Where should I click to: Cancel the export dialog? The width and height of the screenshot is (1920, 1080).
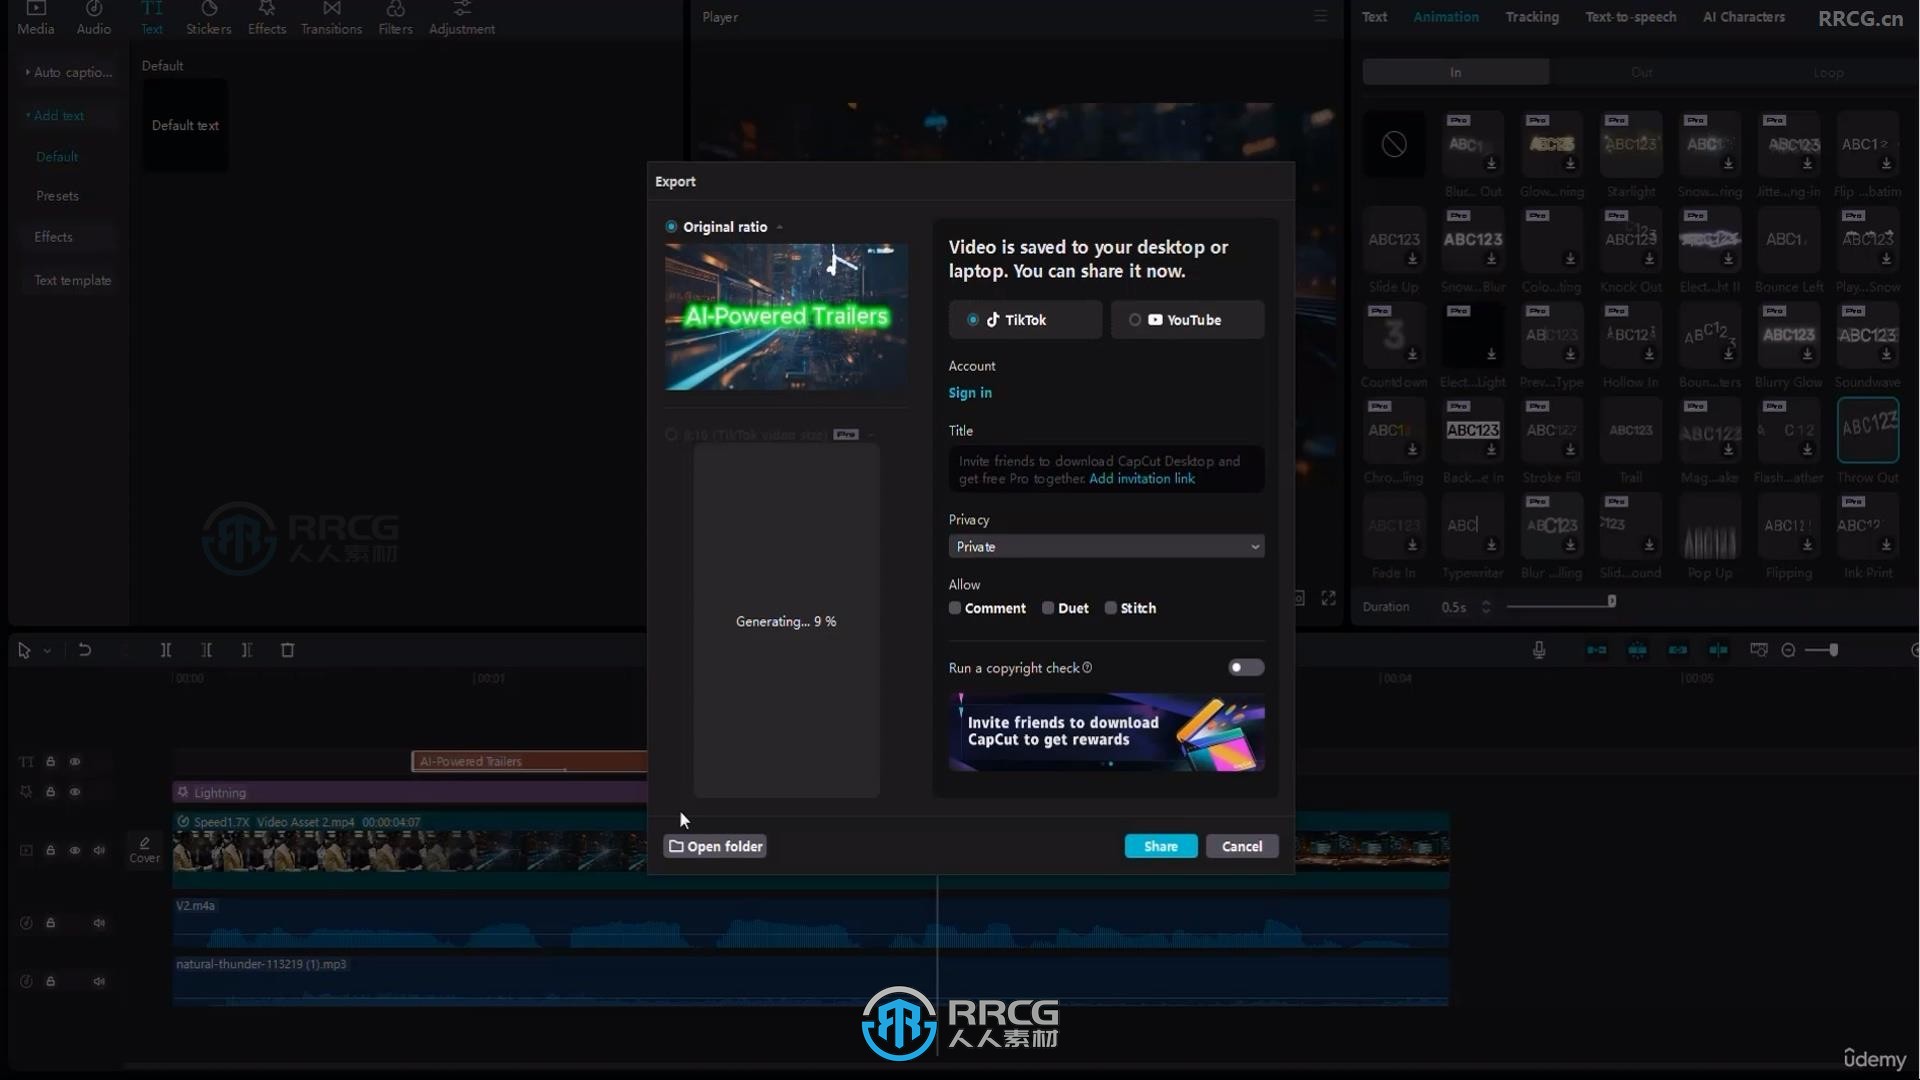click(1242, 846)
